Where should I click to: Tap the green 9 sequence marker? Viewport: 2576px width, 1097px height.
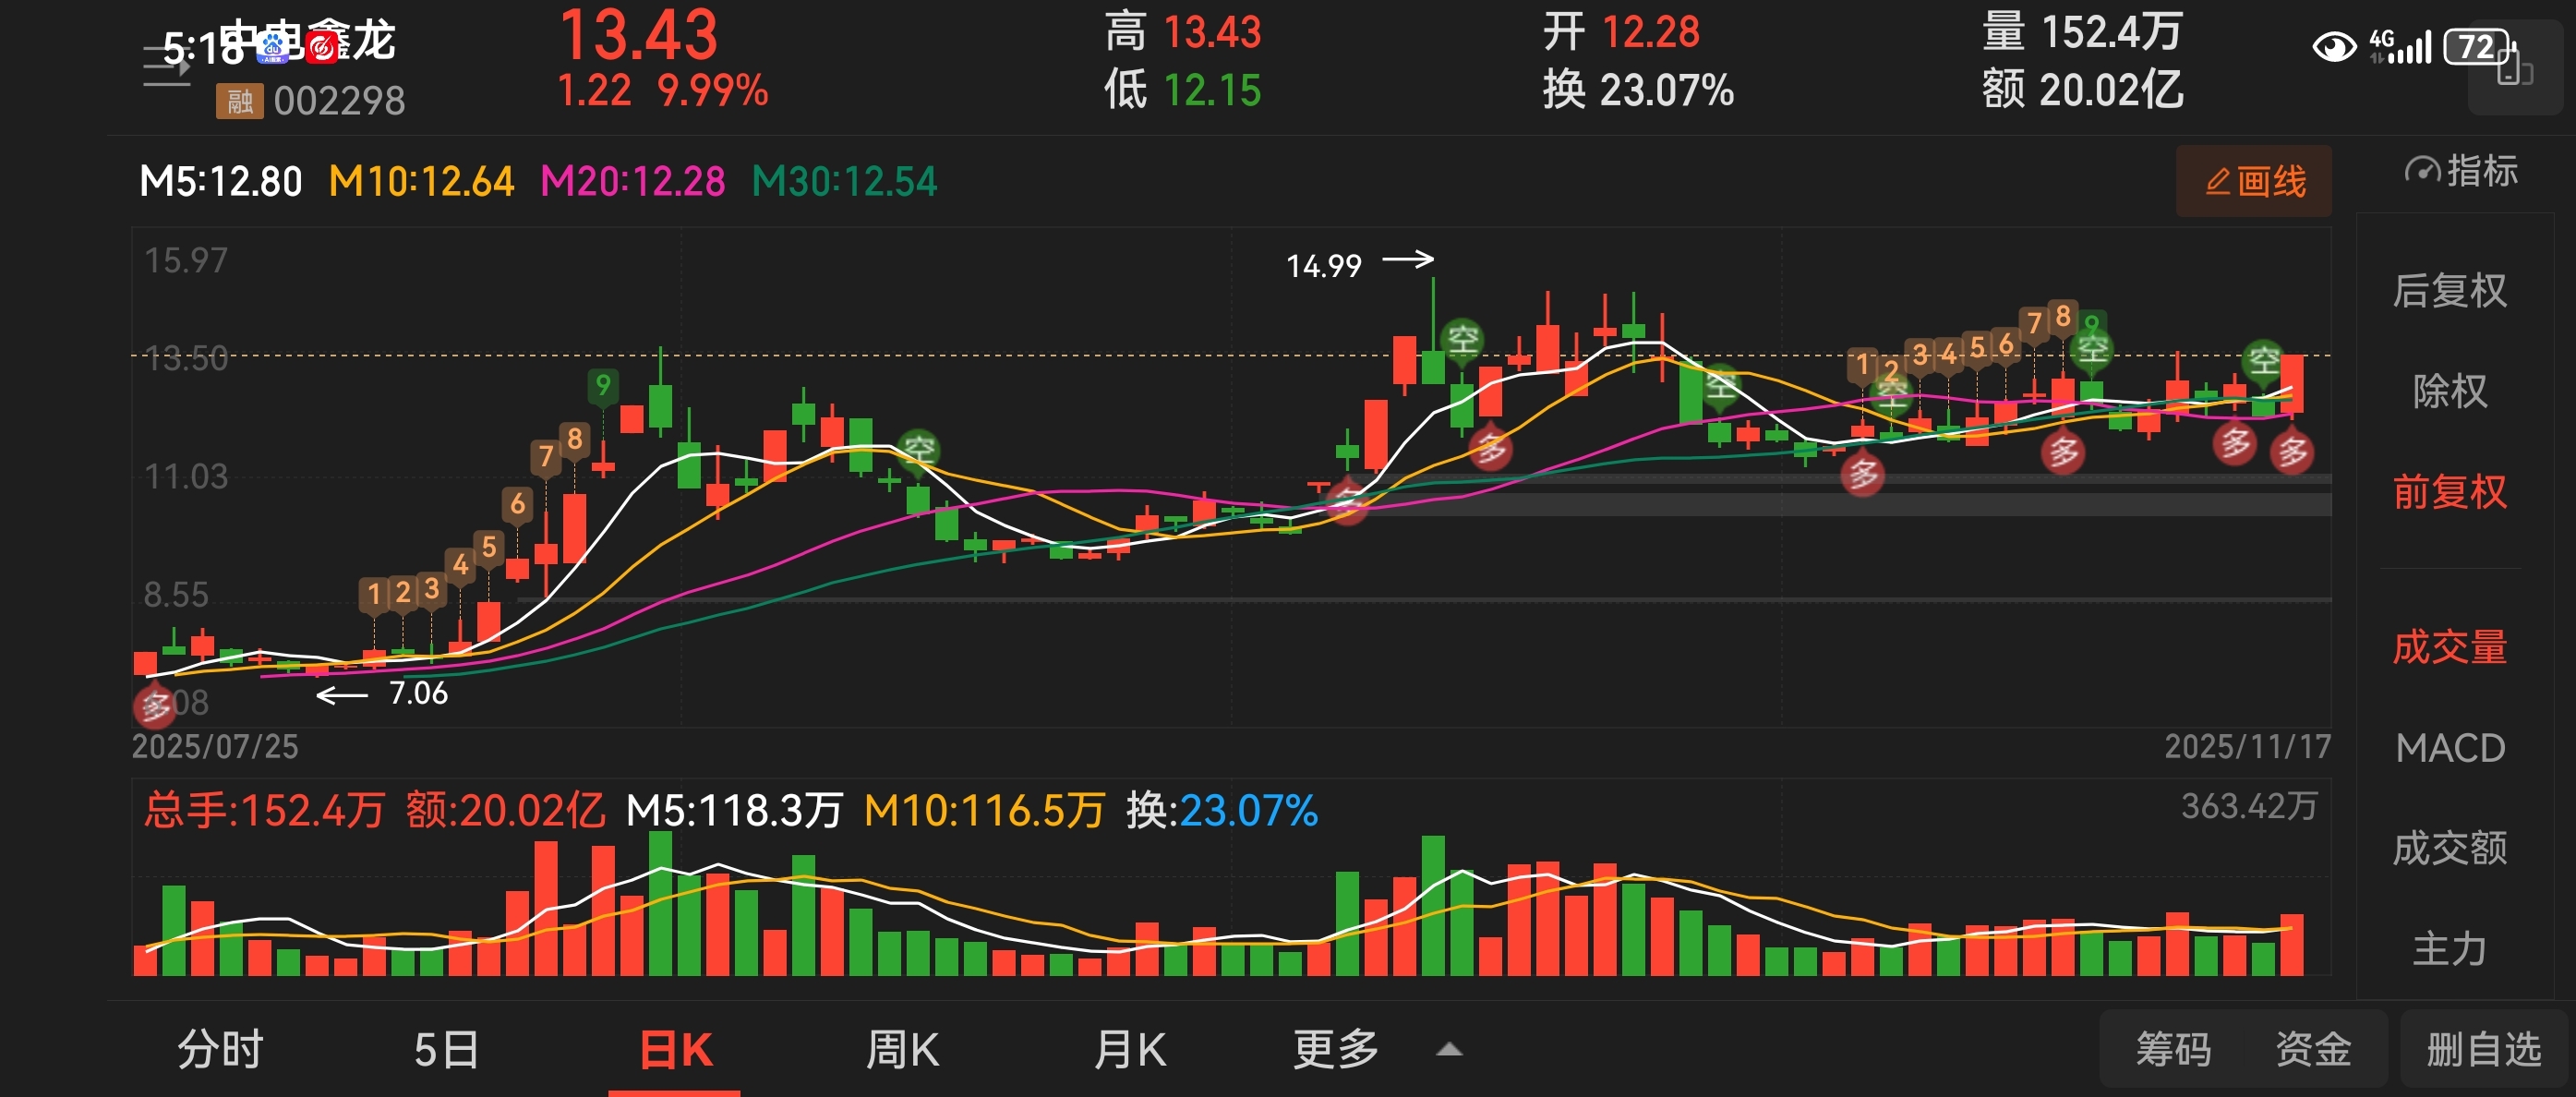[x=602, y=385]
